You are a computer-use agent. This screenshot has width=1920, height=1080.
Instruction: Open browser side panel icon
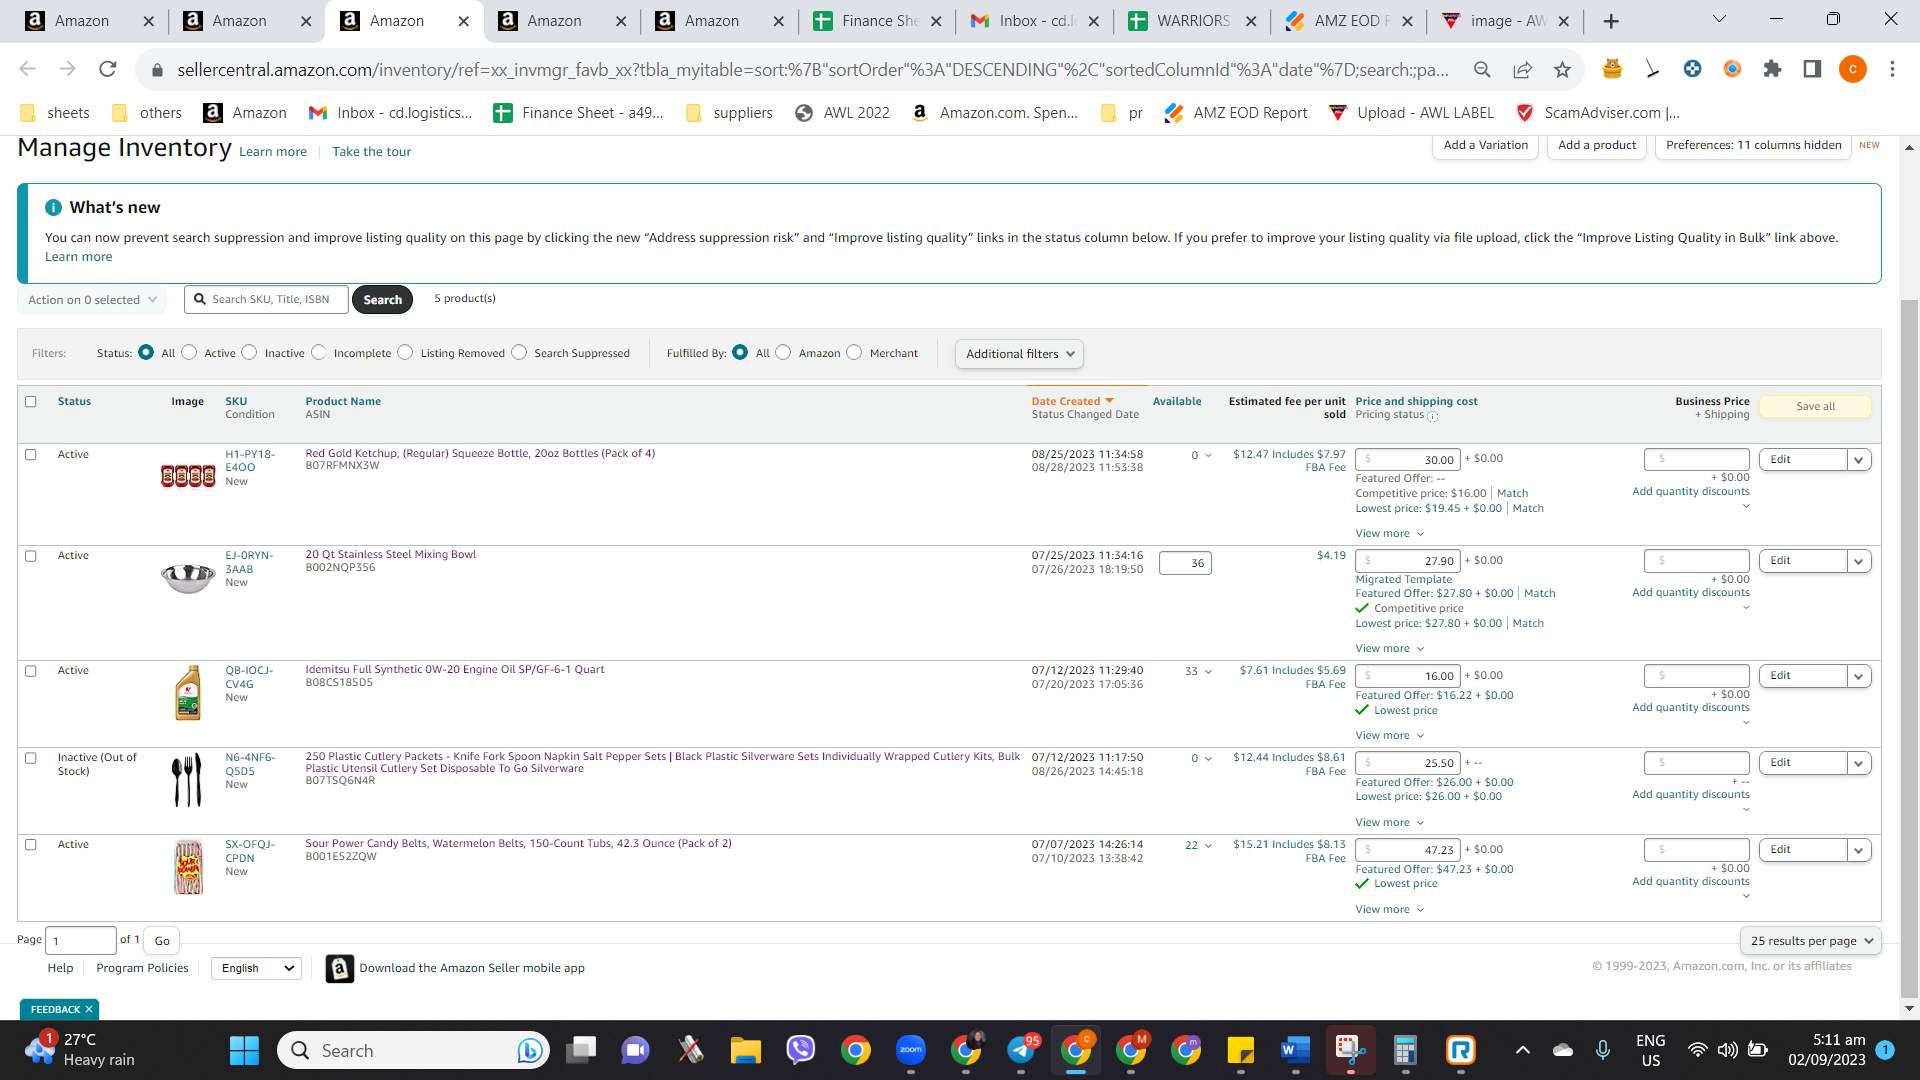tap(1812, 69)
